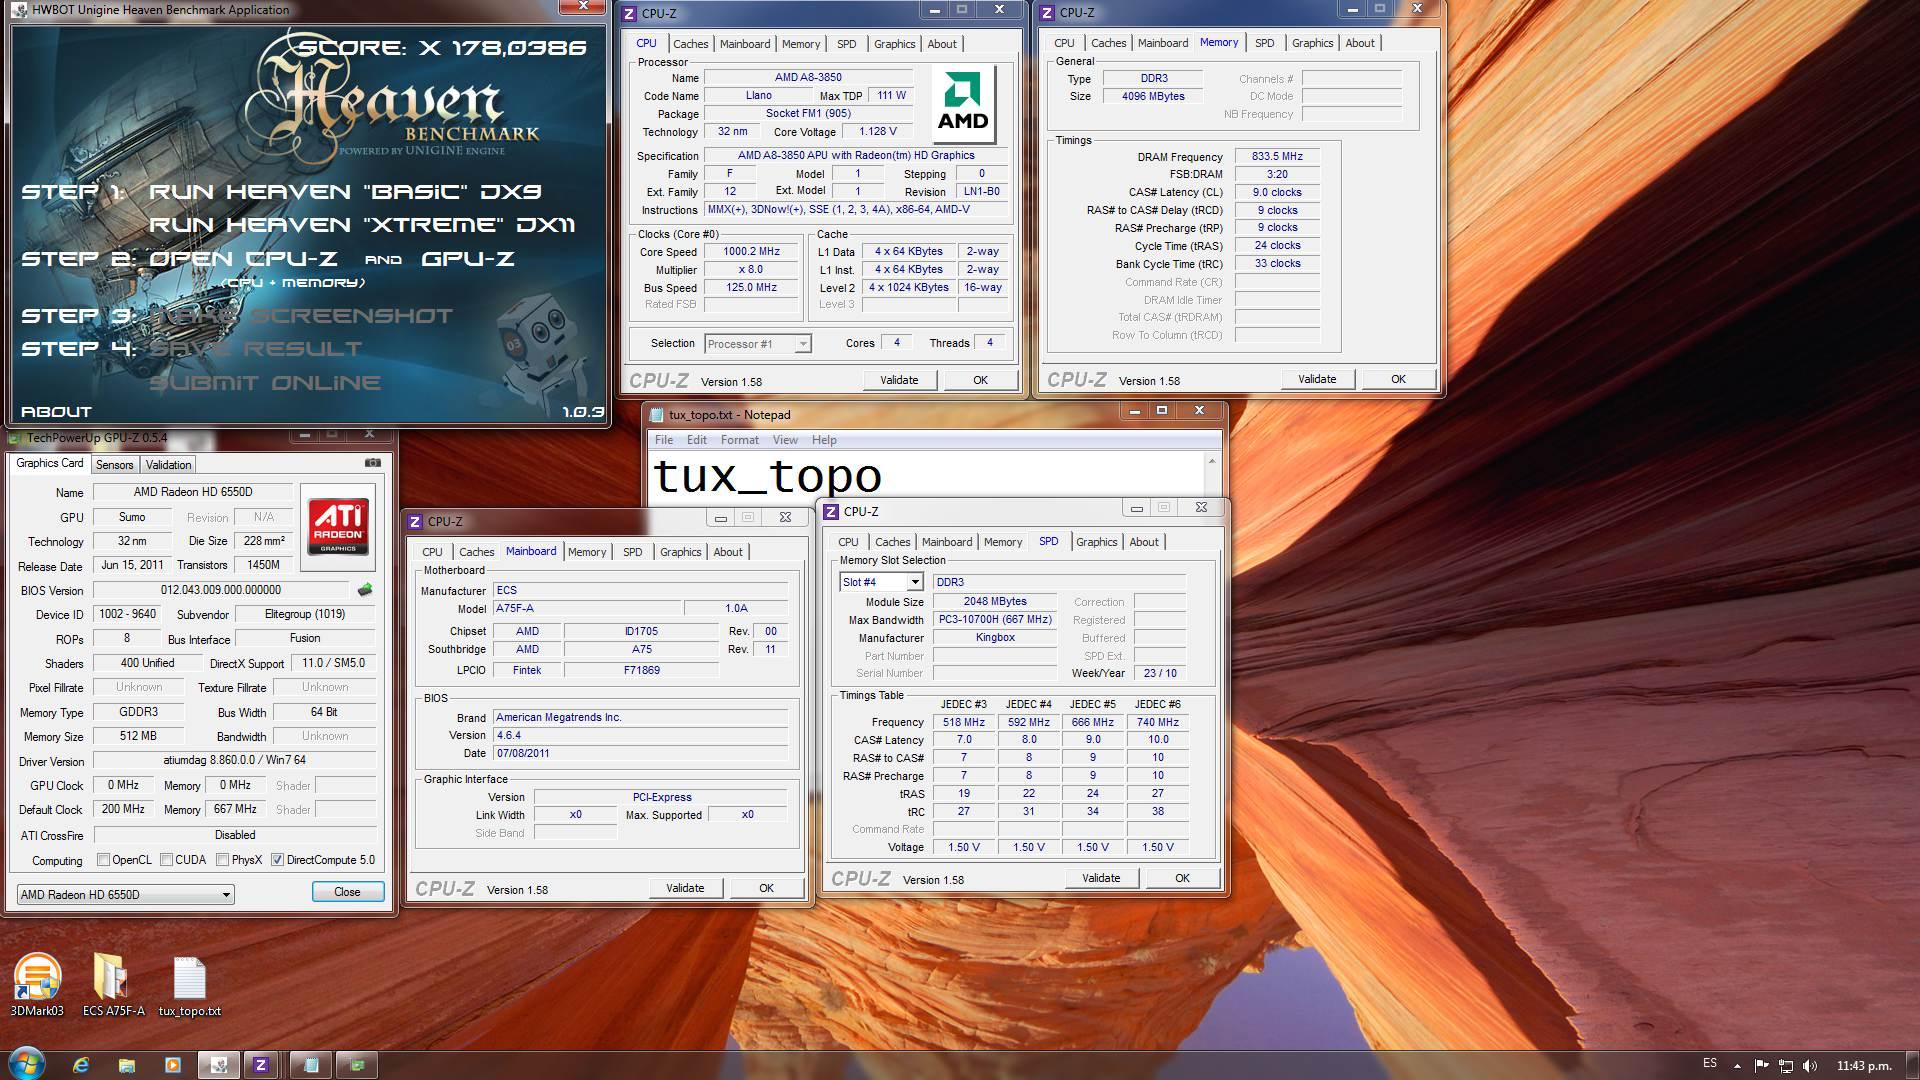Click the mainboard model value A75F-A
The image size is (1920, 1080).
(x=587, y=608)
